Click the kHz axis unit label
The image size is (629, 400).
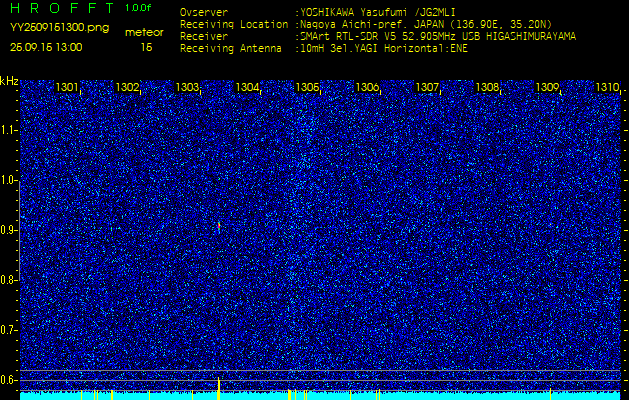pyautogui.click(x=9, y=81)
